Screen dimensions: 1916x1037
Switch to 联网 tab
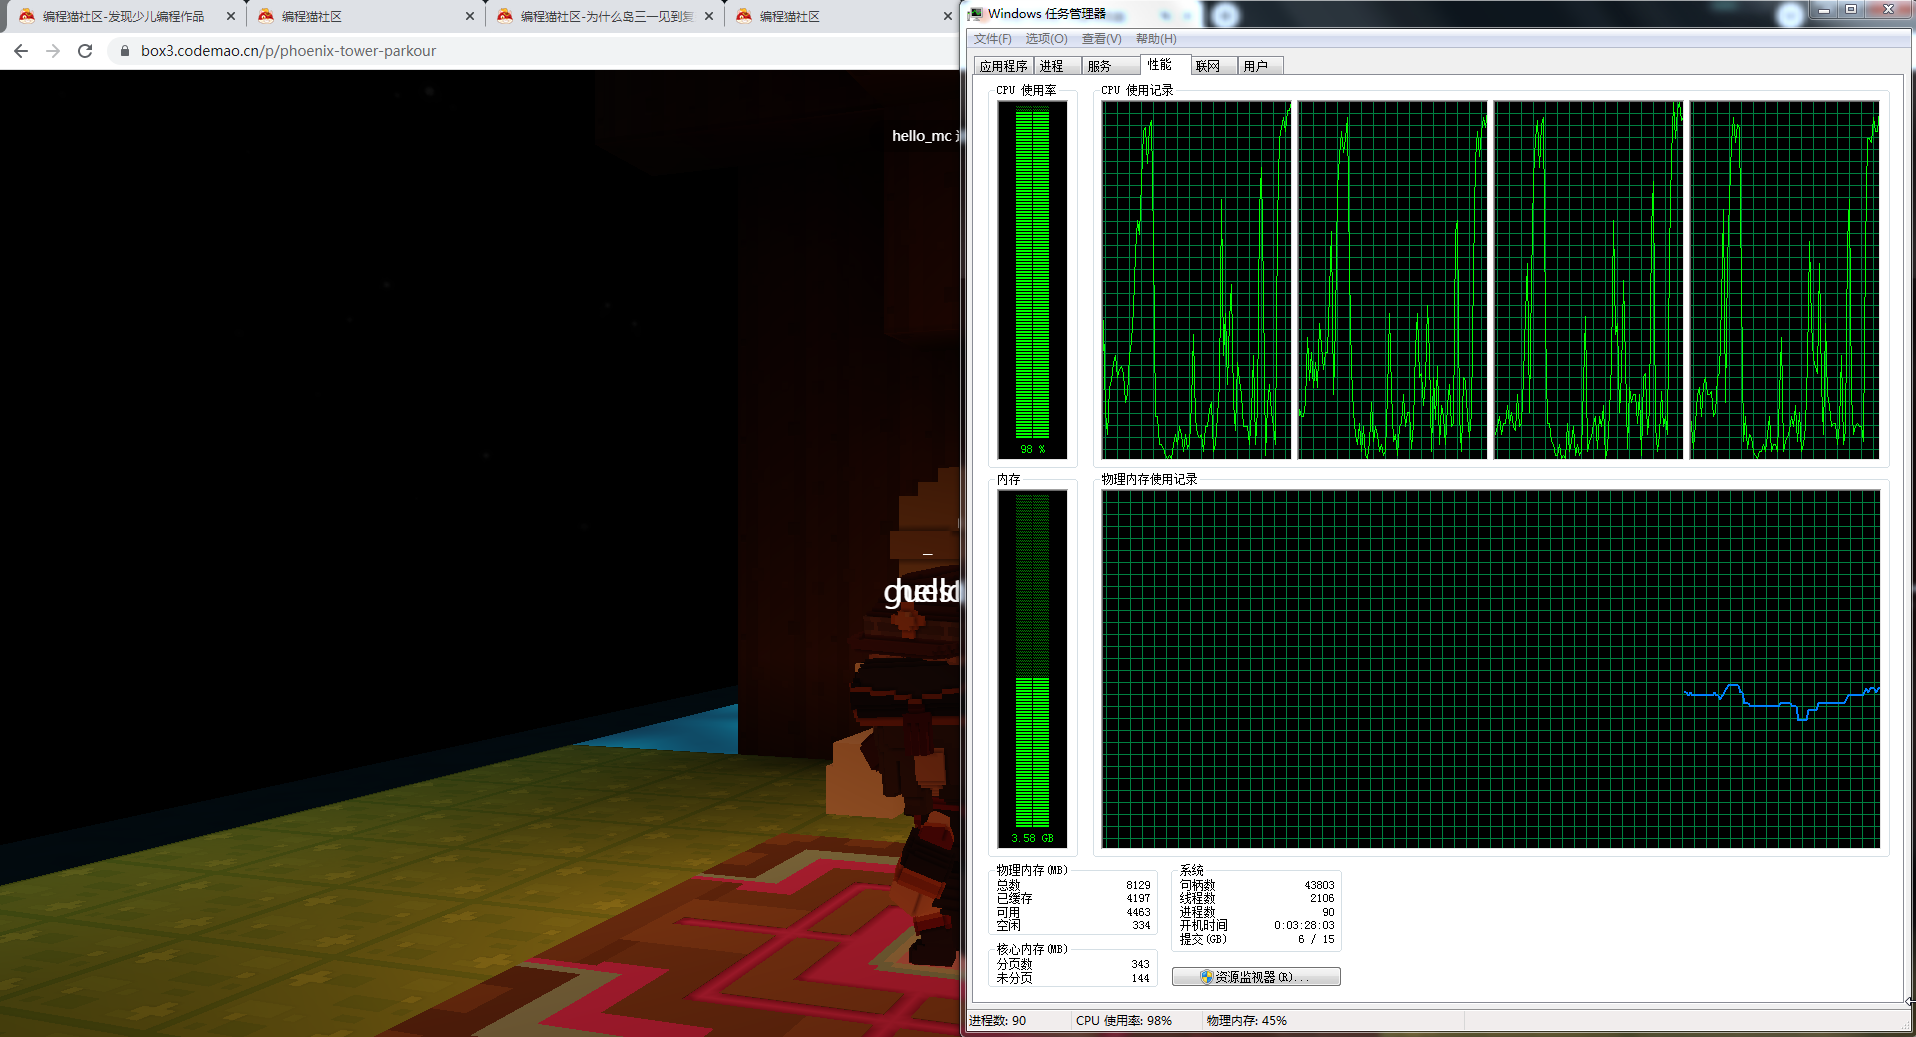(1213, 66)
